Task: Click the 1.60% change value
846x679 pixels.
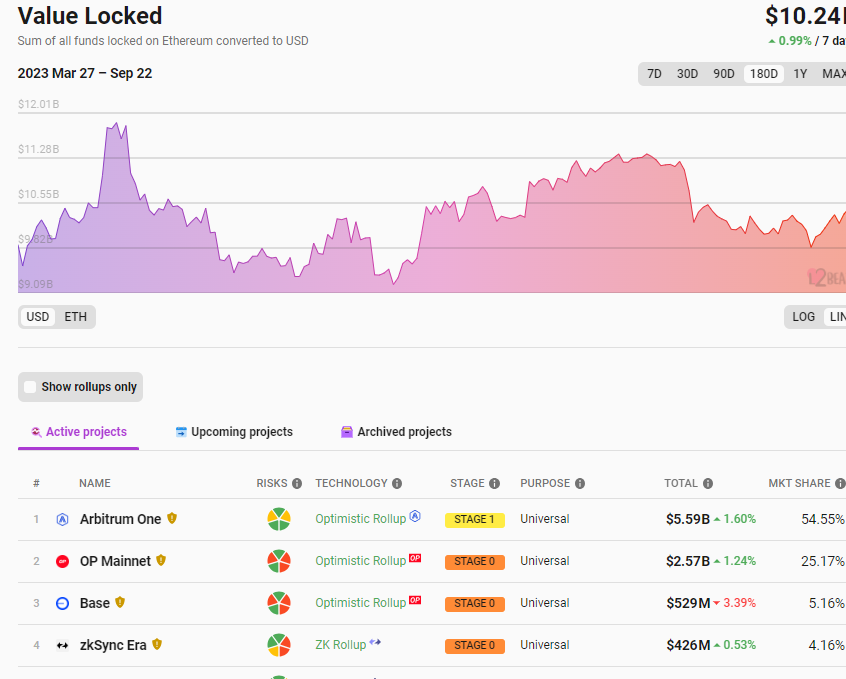Action: point(740,519)
